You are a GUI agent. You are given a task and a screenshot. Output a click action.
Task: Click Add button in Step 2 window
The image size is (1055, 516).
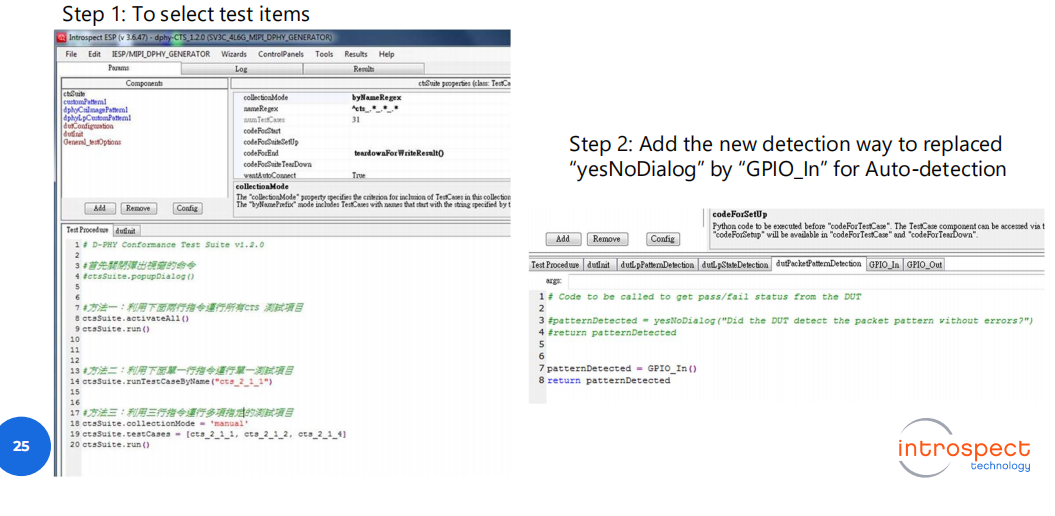click(x=563, y=239)
